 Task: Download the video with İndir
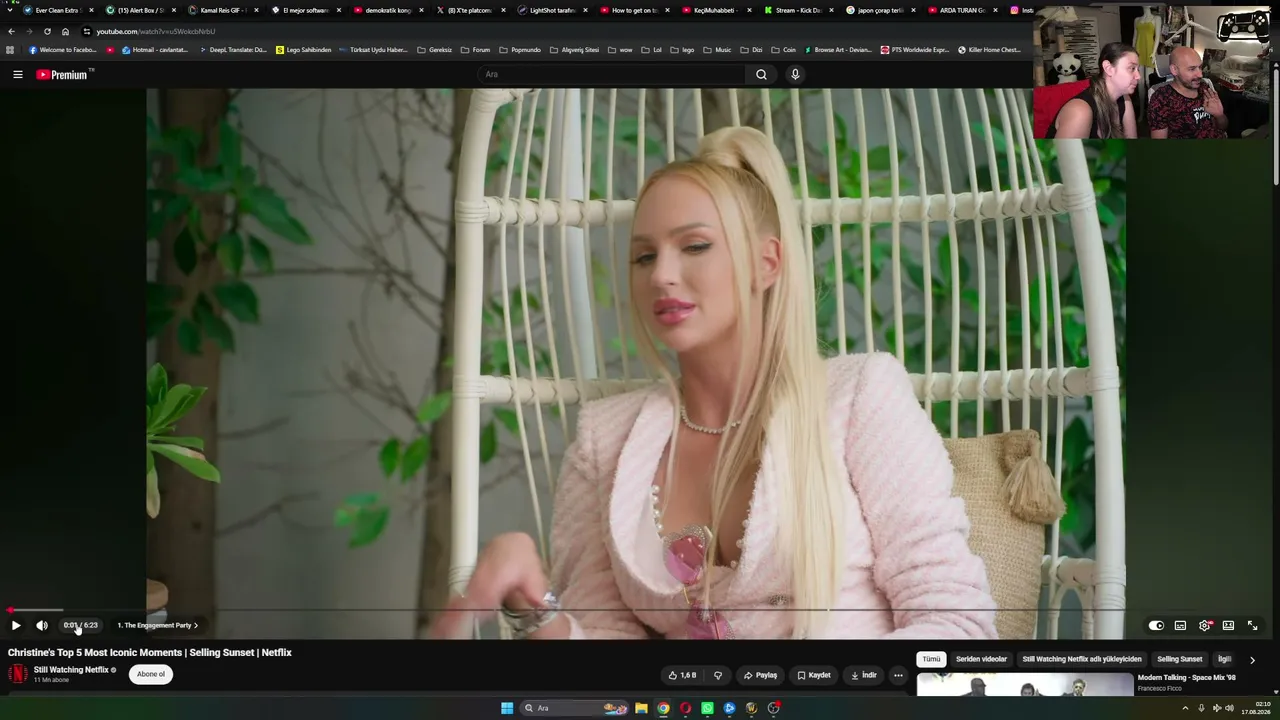pos(864,675)
